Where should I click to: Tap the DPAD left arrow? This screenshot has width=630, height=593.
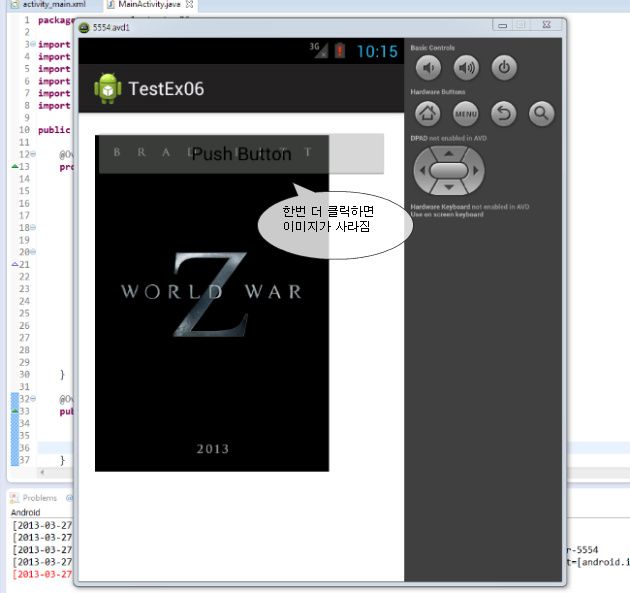[x=422, y=170]
